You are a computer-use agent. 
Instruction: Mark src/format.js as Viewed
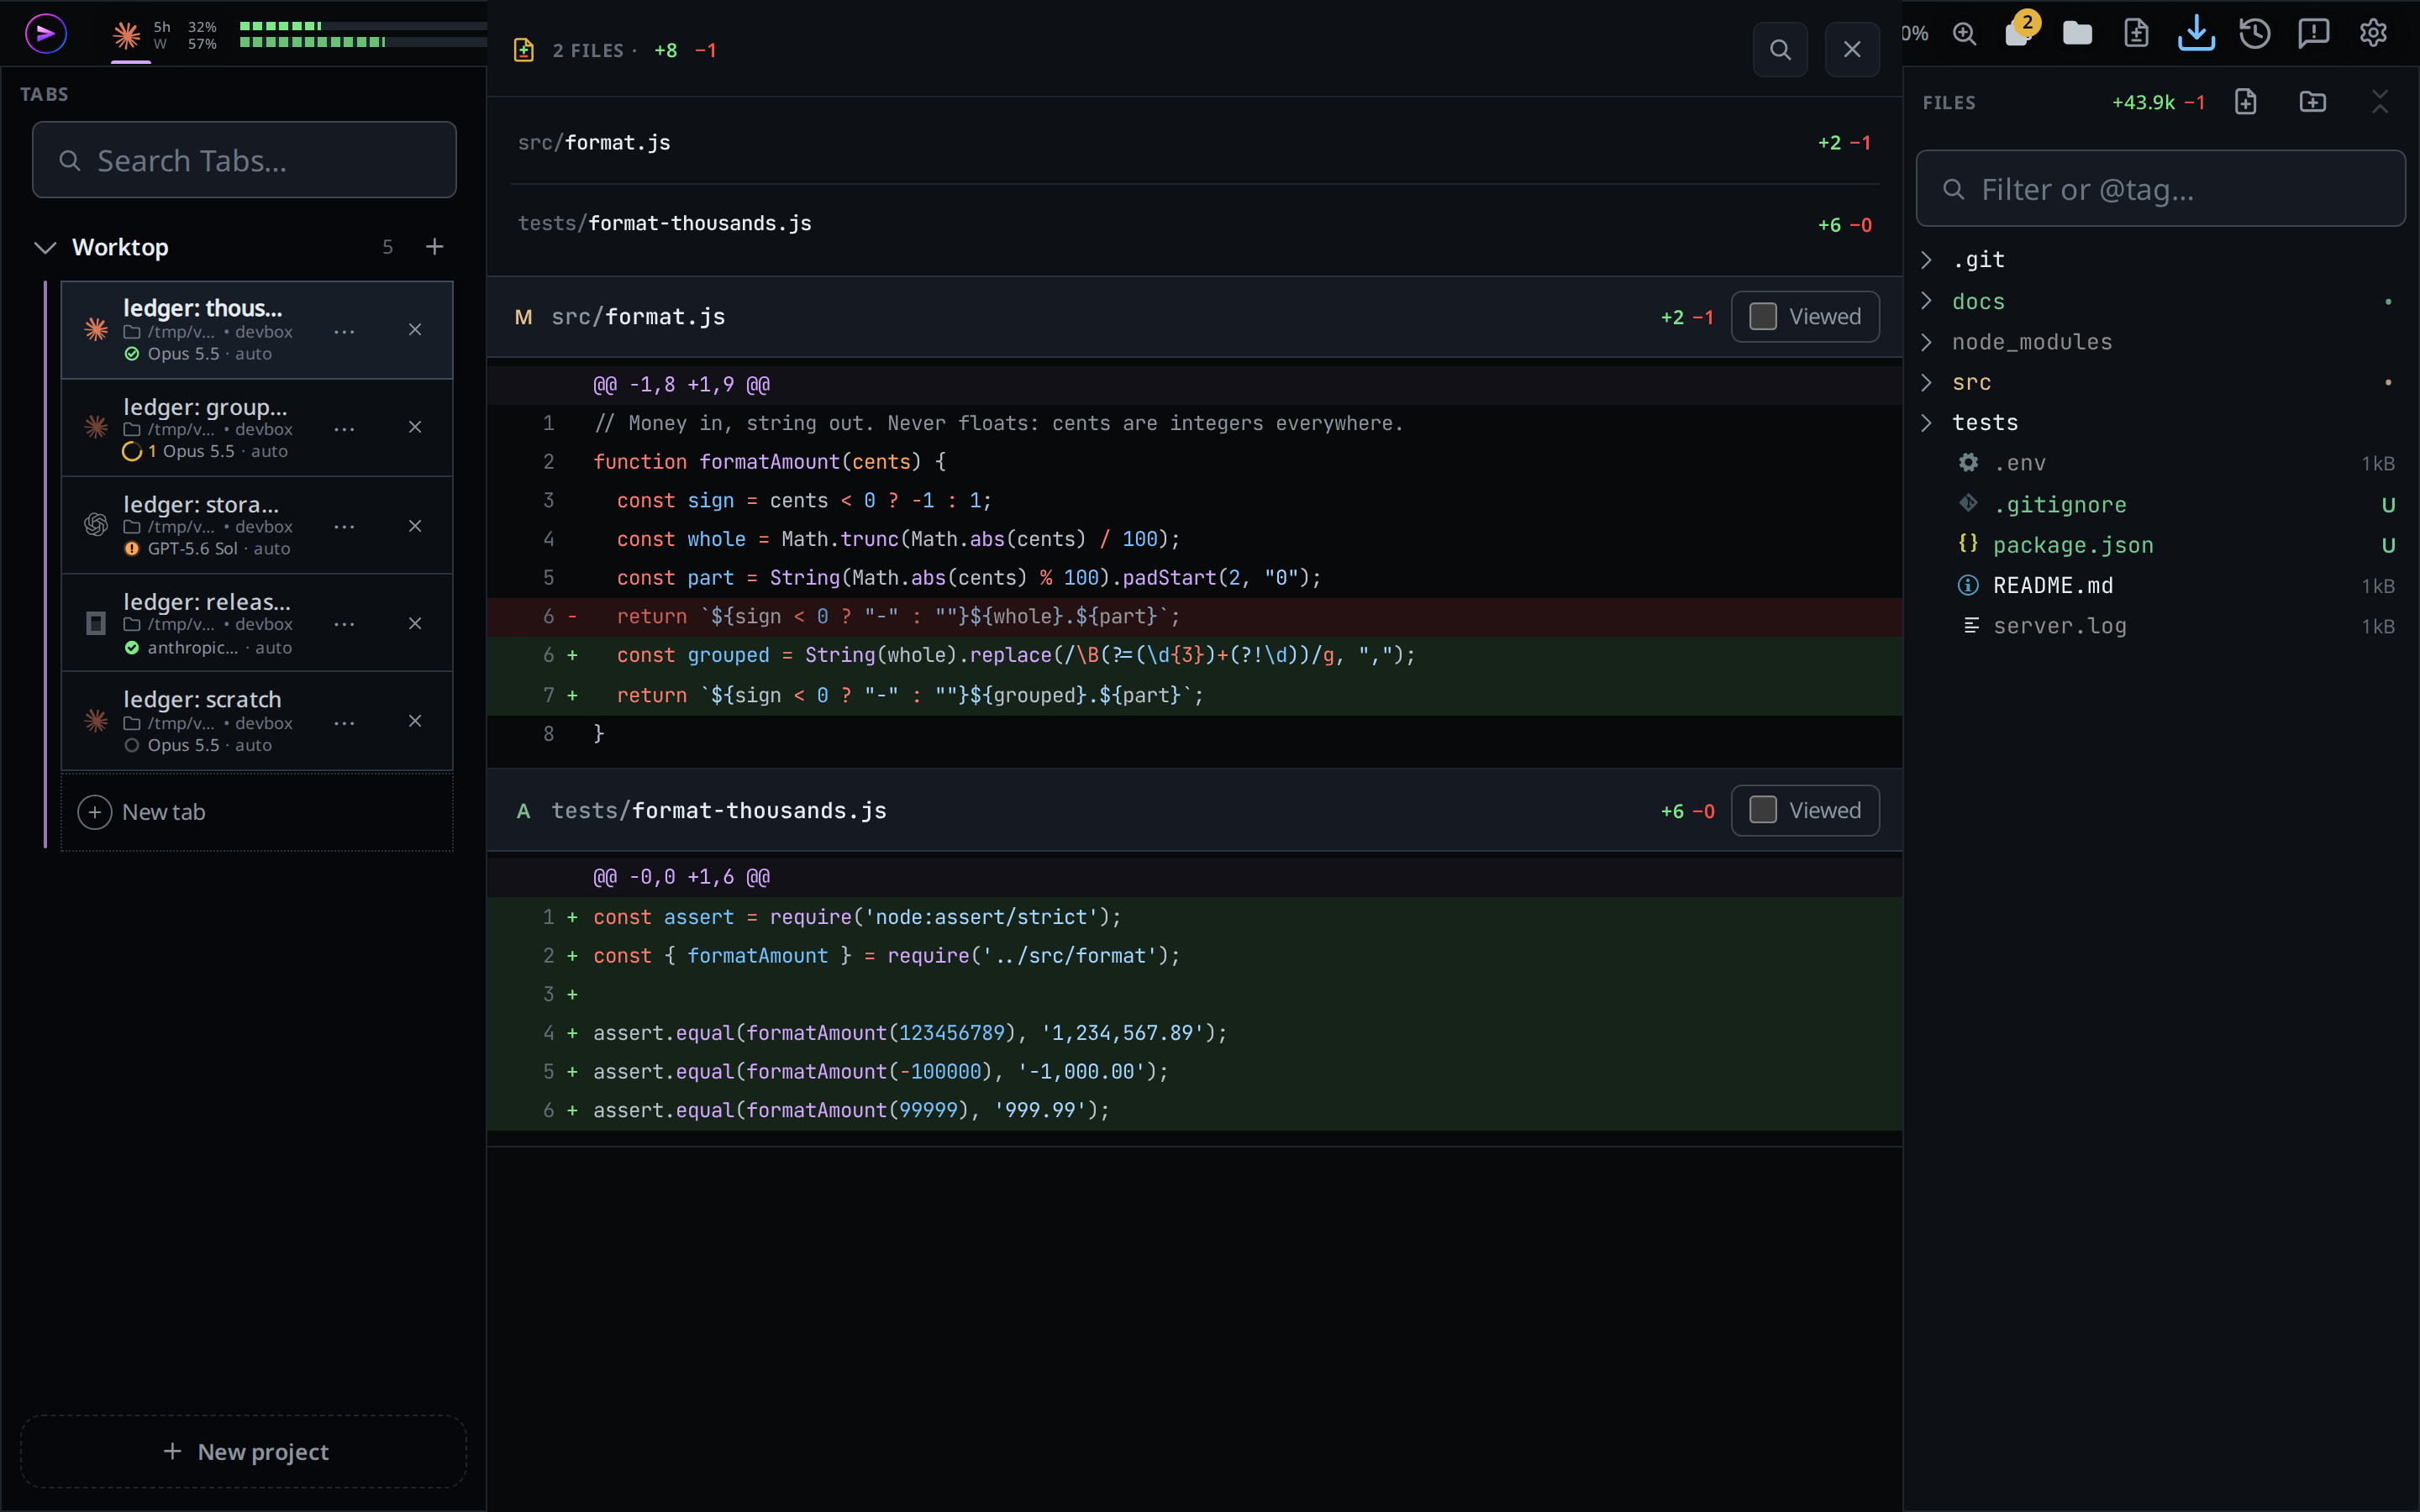pos(1804,317)
